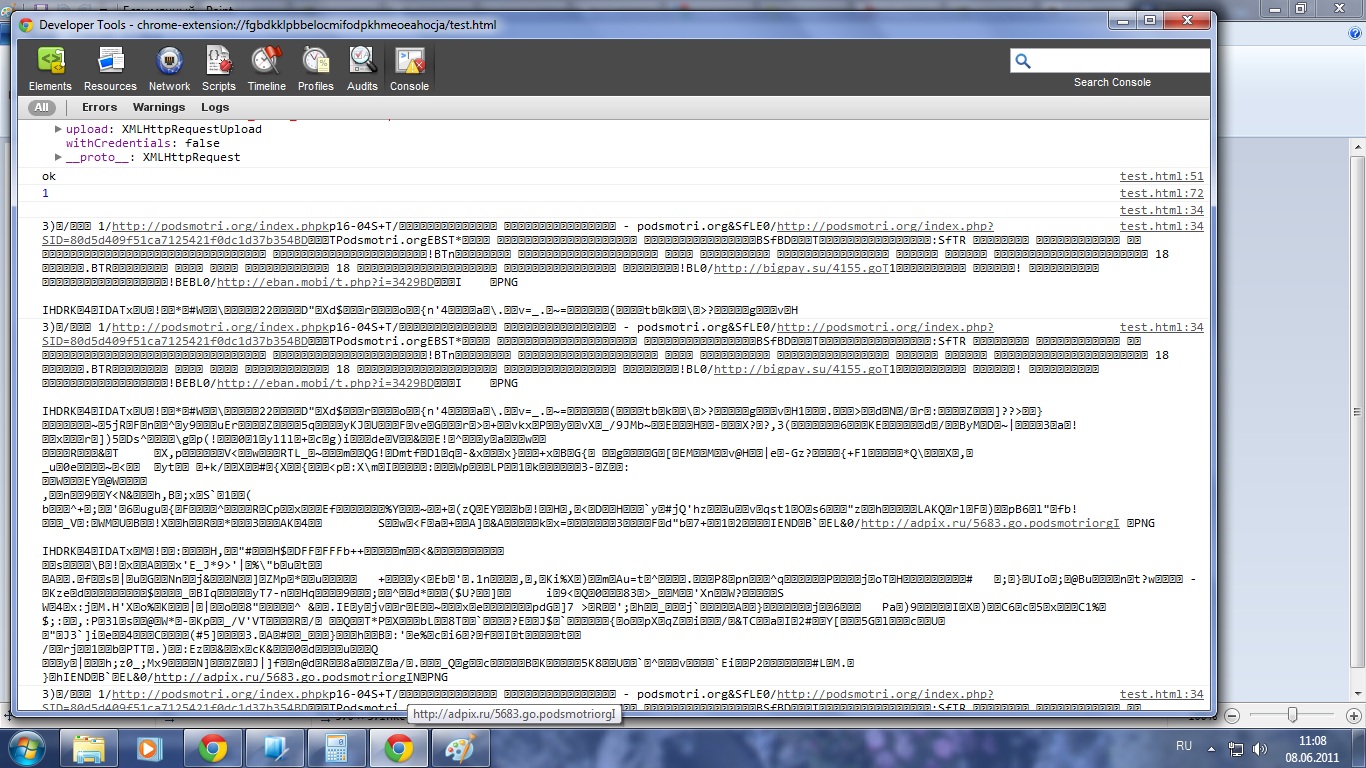
Task: Filter console by Warnings
Action: point(159,107)
